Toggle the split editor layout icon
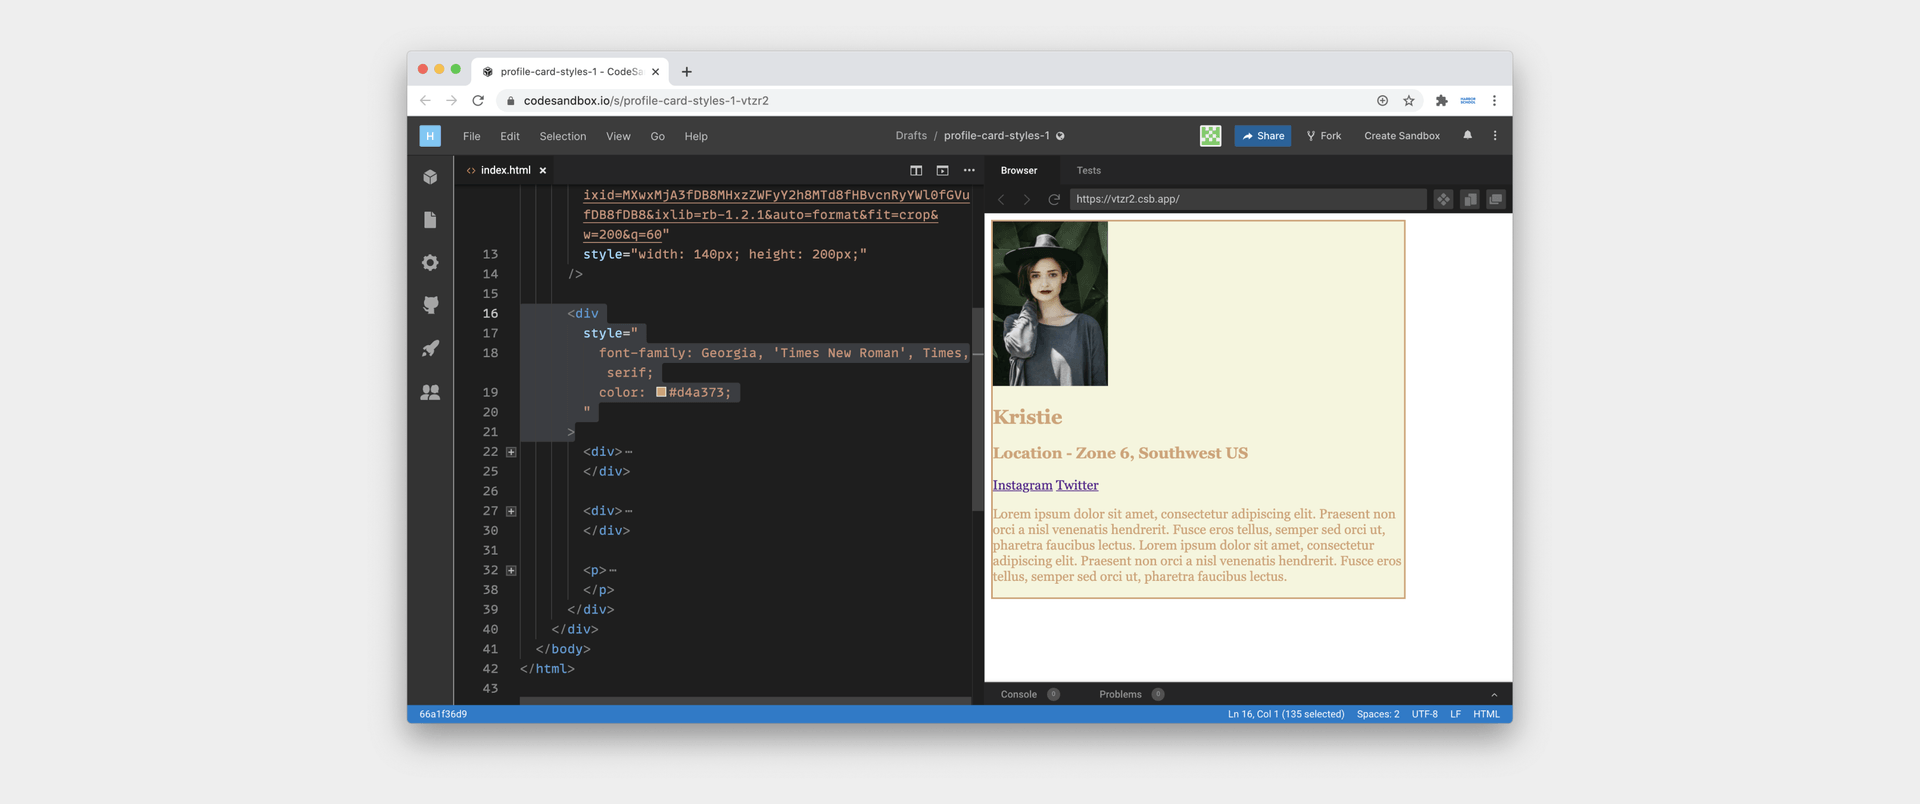 click(916, 170)
